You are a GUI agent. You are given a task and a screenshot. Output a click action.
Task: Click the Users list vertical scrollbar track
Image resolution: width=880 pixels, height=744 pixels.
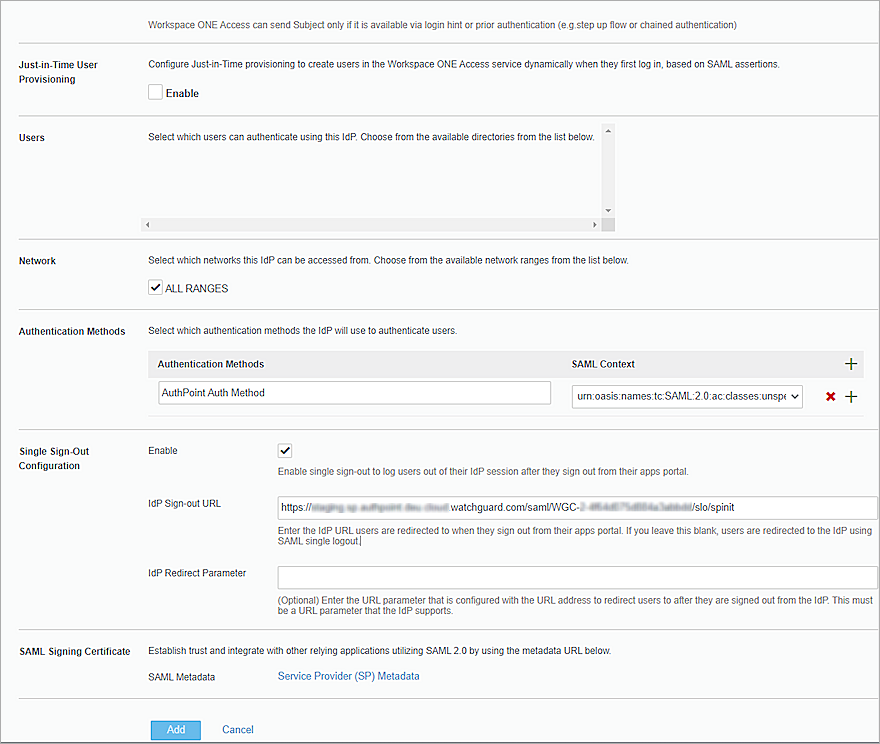point(608,170)
